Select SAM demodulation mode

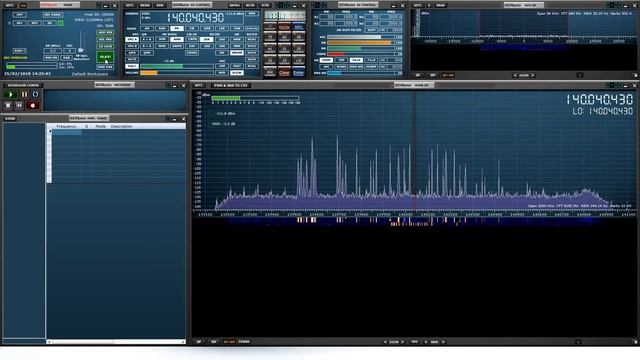pyautogui.click(x=162, y=29)
